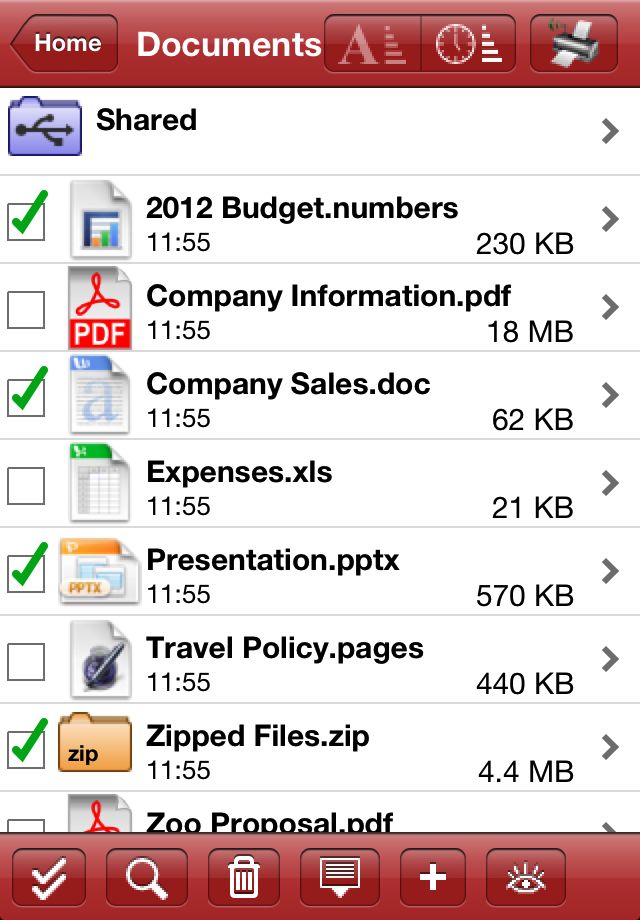
Task: Tap the Shared USB folder thumbnail
Action: 45,126
